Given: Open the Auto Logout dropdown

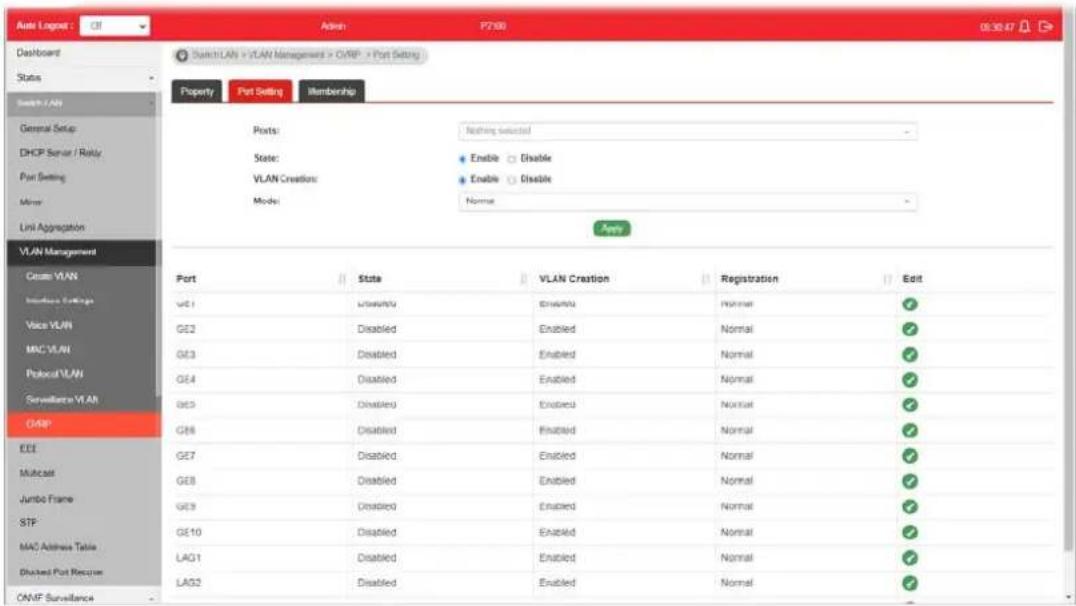Looking at the screenshot, I should pos(115,26).
